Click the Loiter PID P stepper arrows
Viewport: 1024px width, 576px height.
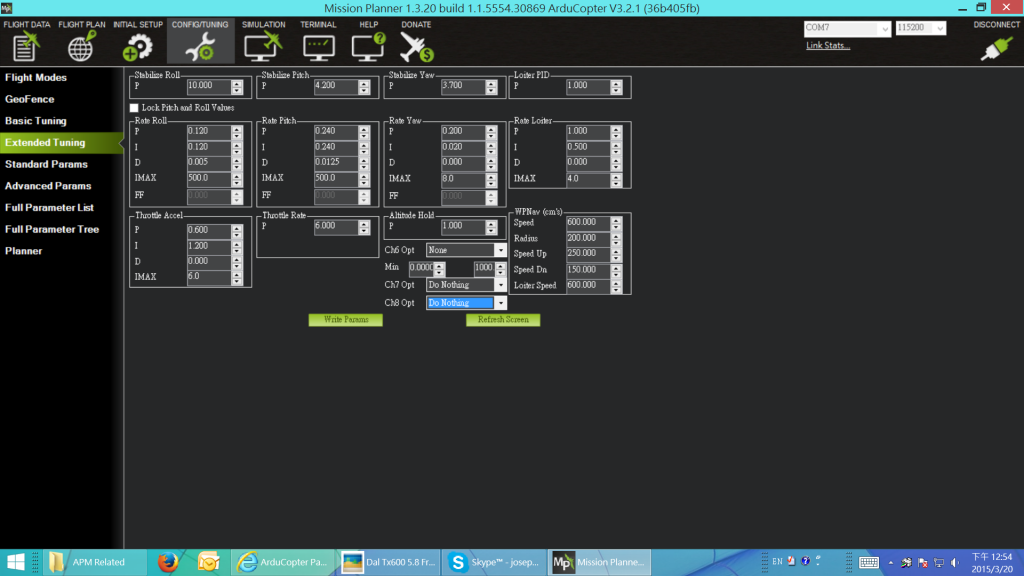pos(616,86)
